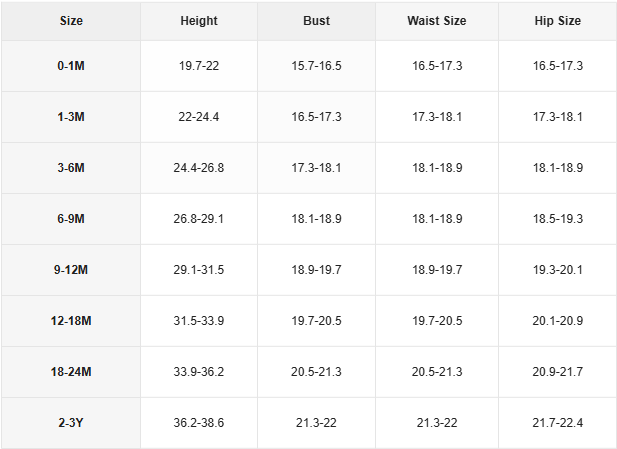The image size is (617, 449).
Task: Select the 1-3M size row label
Action: [71, 117]
